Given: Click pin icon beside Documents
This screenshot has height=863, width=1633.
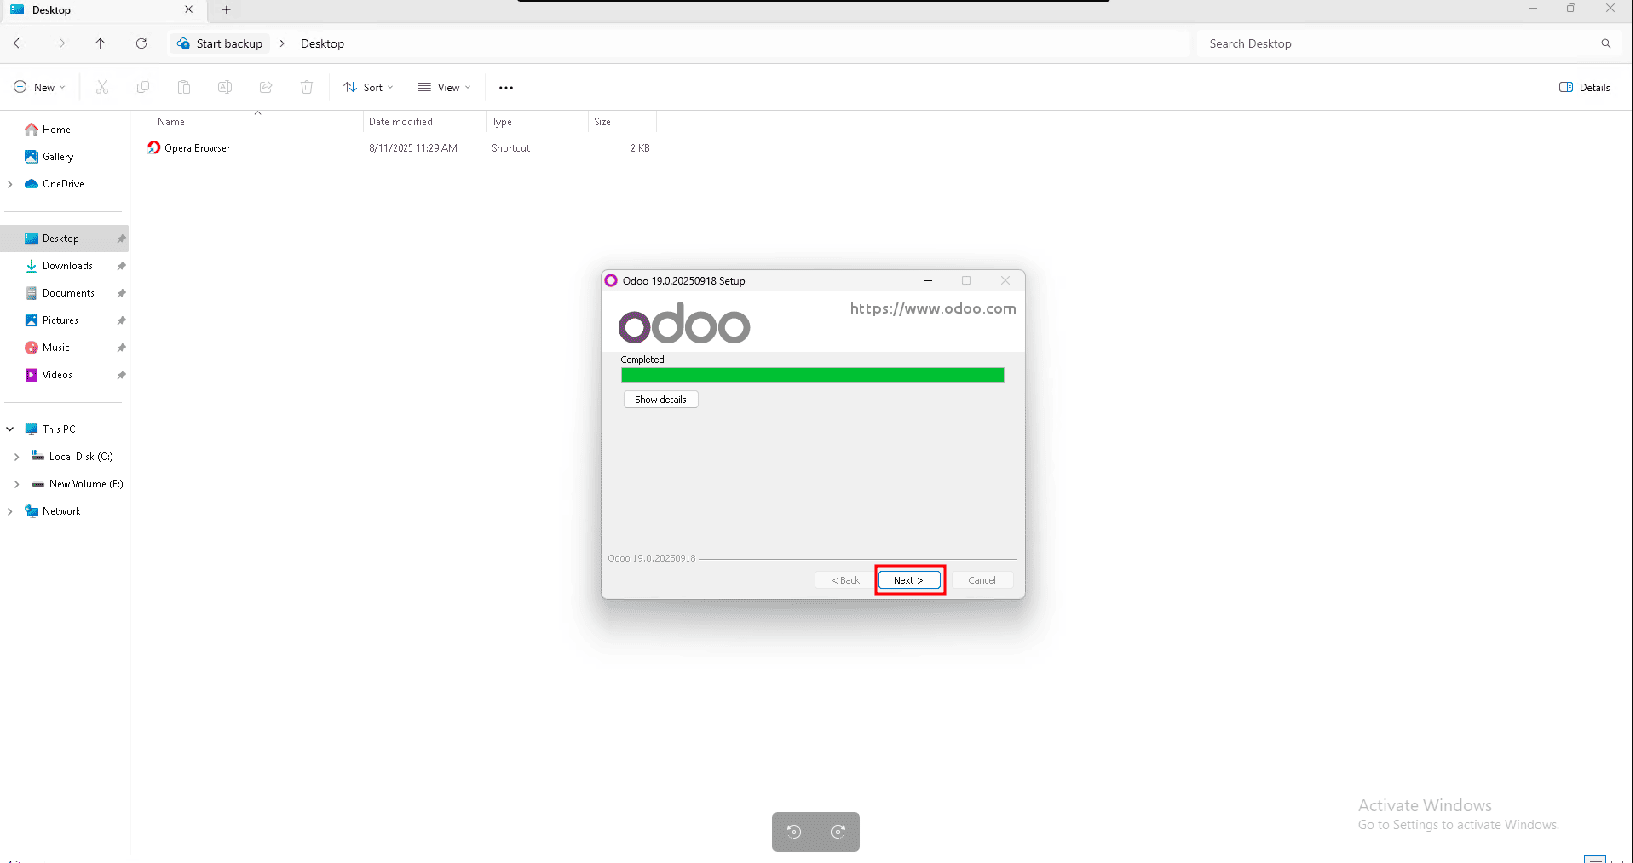Looking at the screenshot, I should (x=121, y=293).
